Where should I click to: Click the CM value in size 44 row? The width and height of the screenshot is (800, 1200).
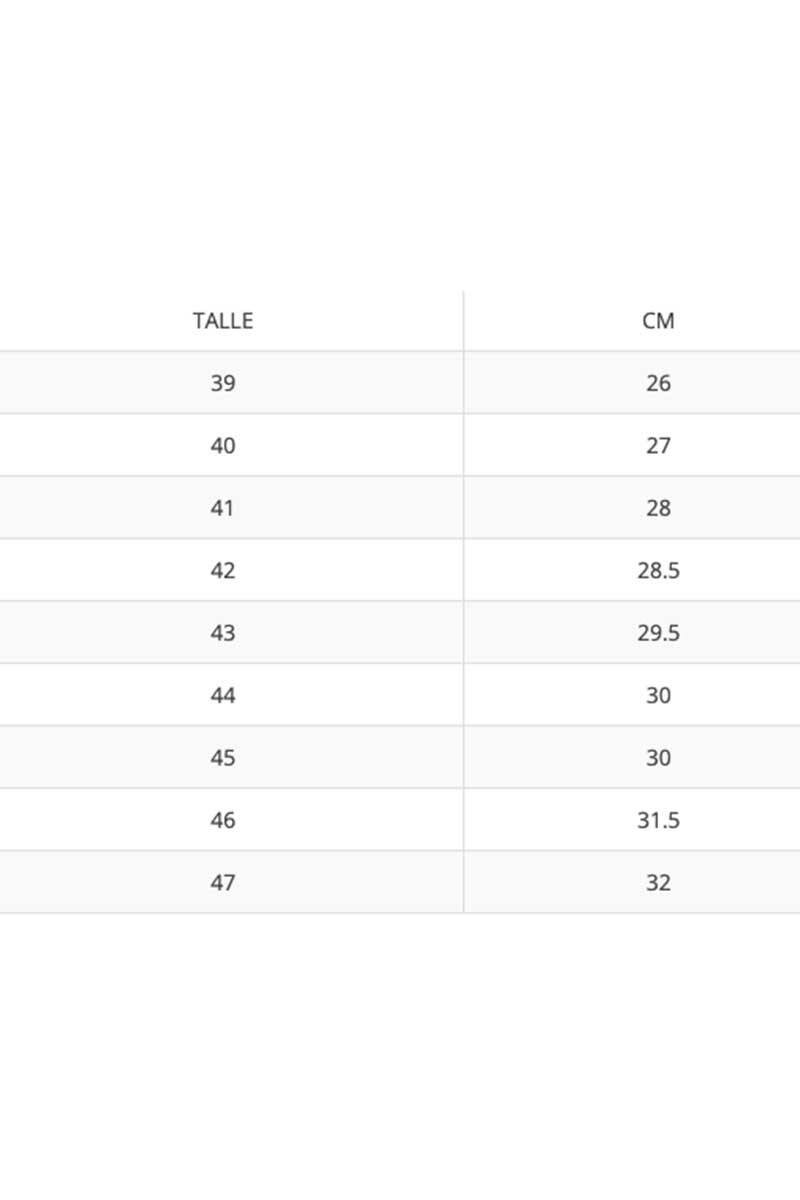pyautogui.click(x=658, y=695)
